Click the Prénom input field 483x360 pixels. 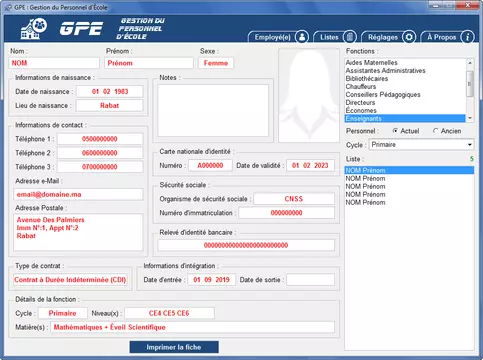click(149, 63)
